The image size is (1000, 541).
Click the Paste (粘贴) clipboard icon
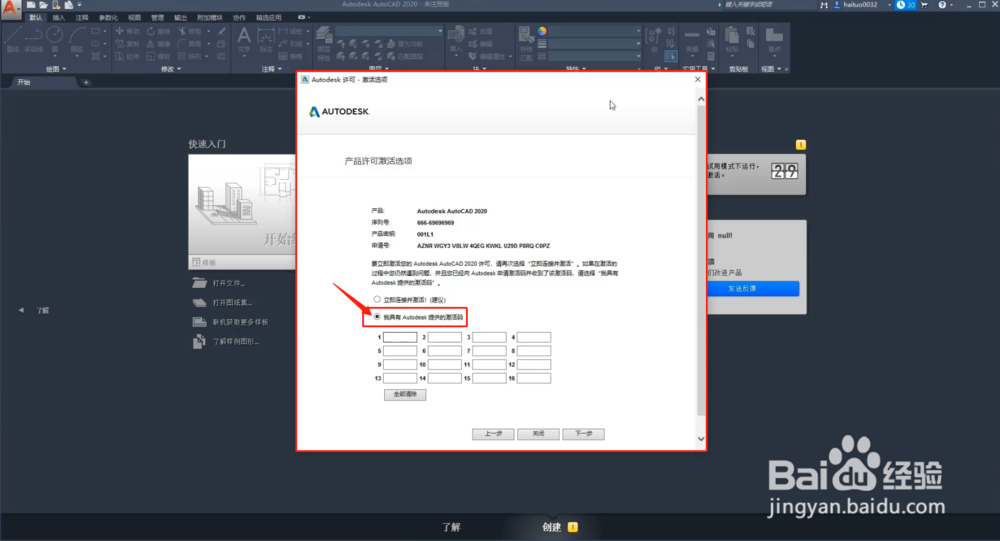732,40
